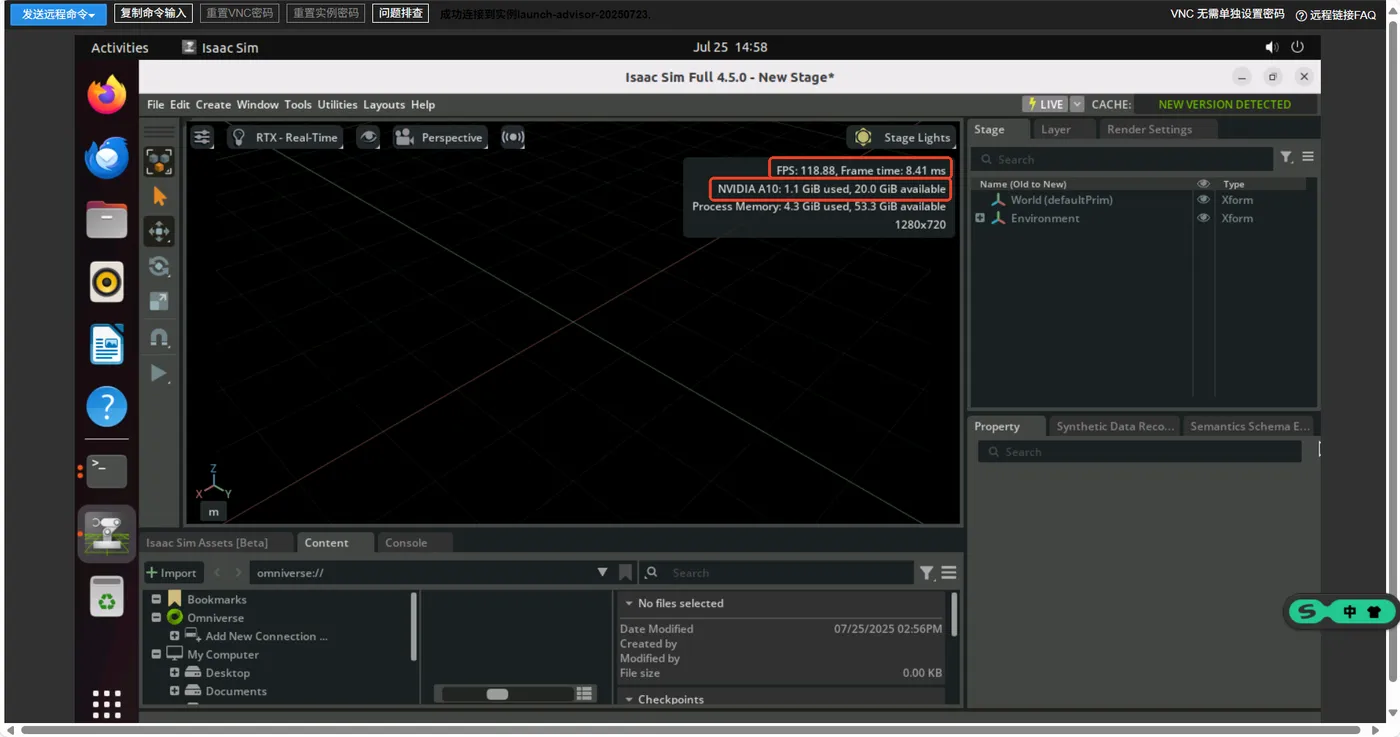Screen dimensions: 1400x737
Task: Collapse the My Computer tree node
Action: [156, 654]
